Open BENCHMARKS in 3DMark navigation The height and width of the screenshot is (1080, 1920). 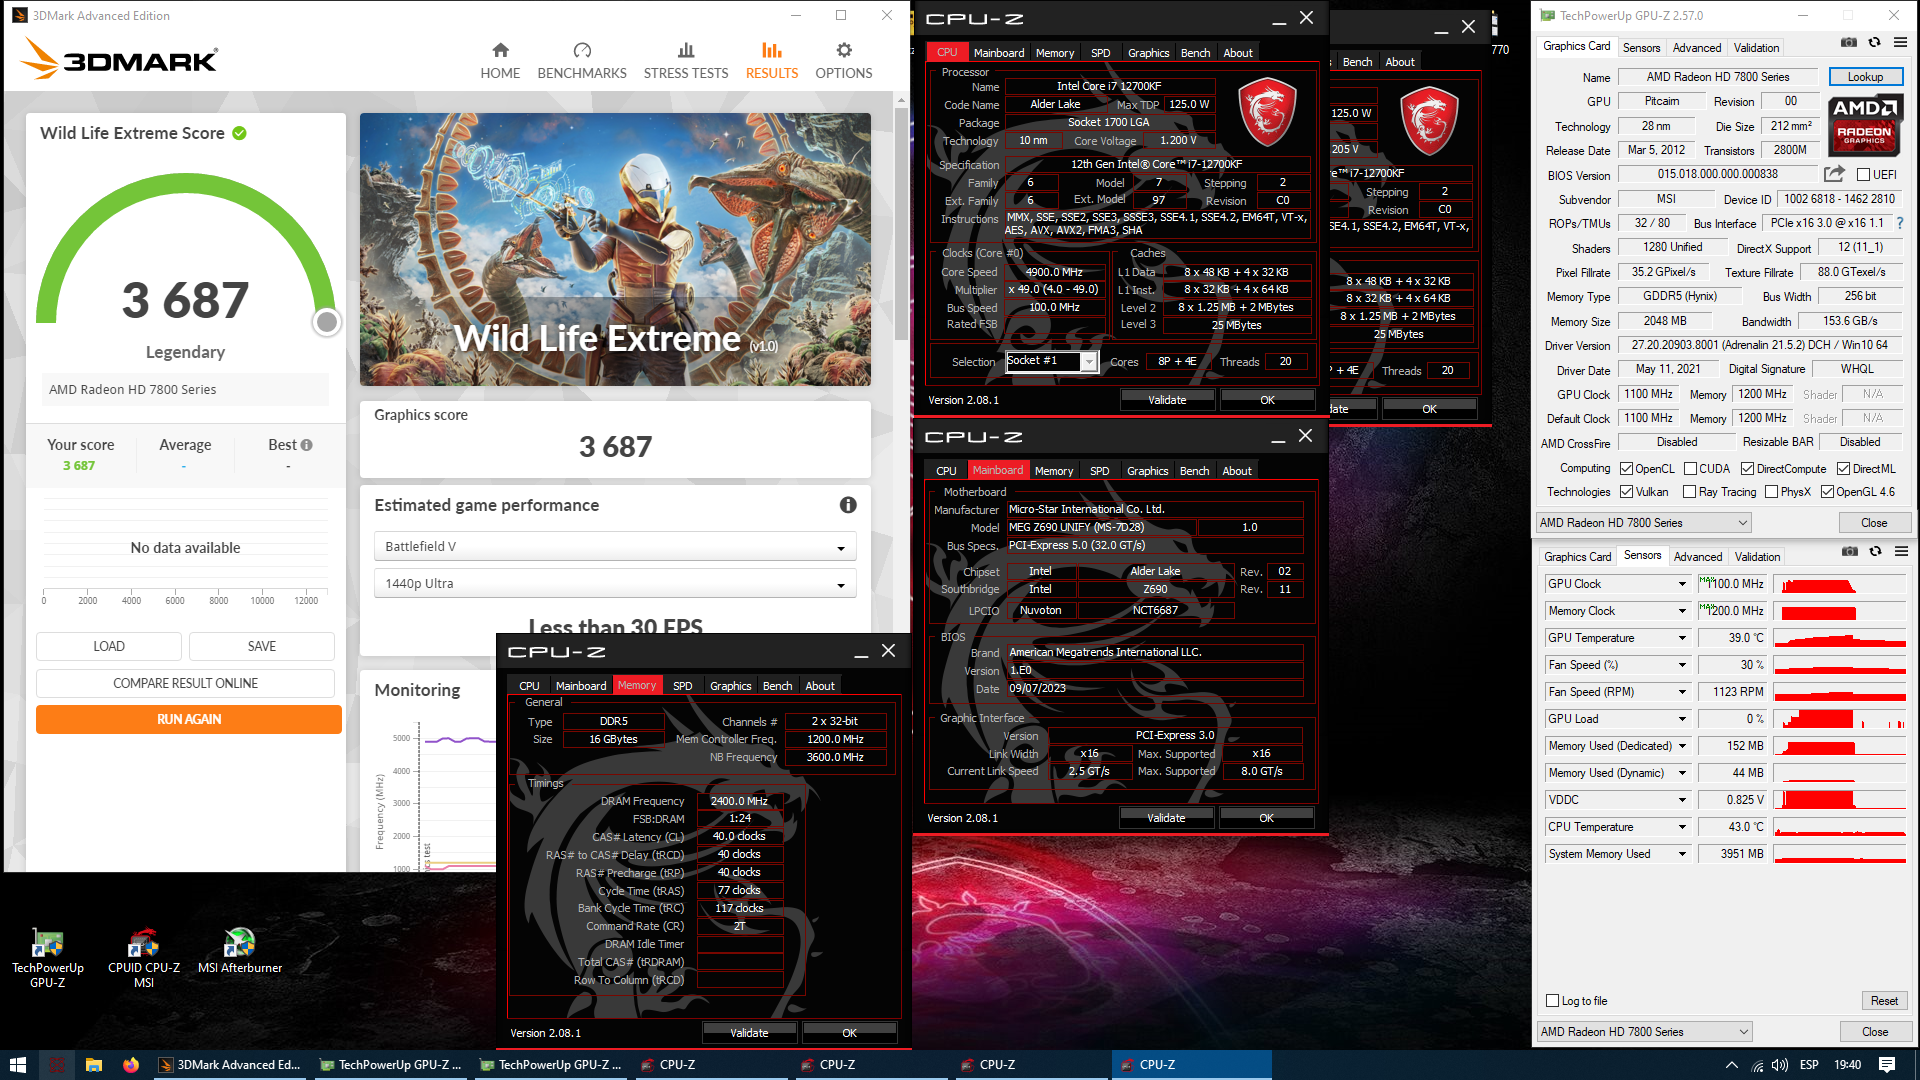click(582, 61)
